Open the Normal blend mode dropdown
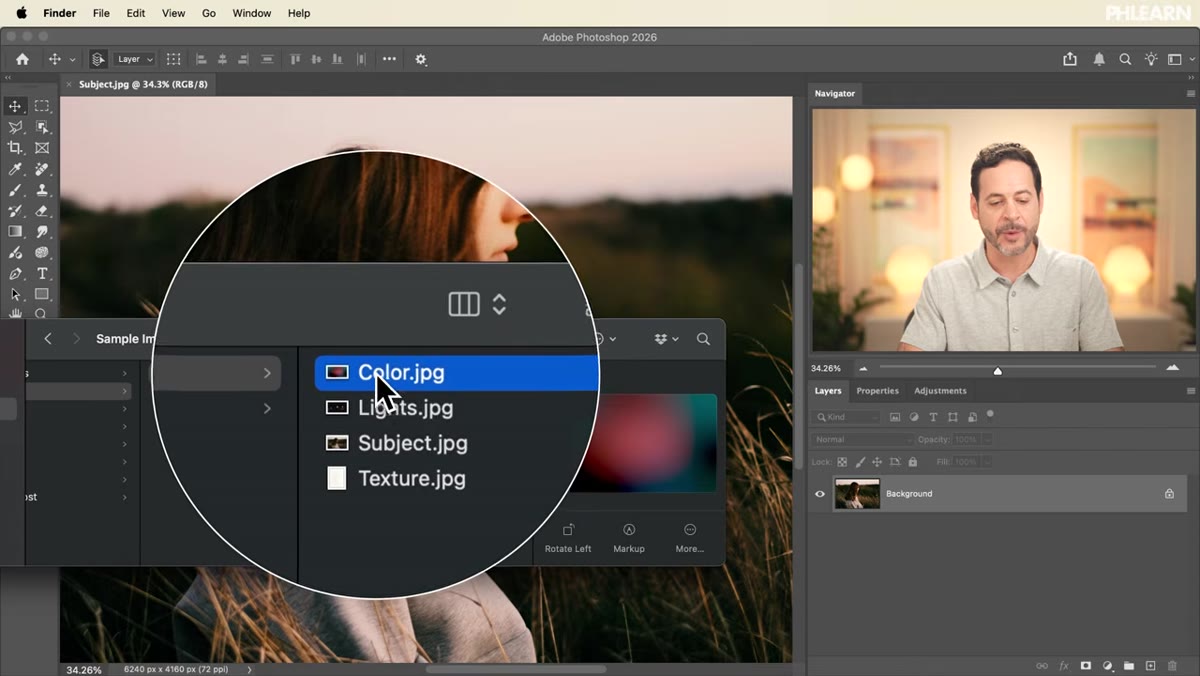 pos(863,440)
